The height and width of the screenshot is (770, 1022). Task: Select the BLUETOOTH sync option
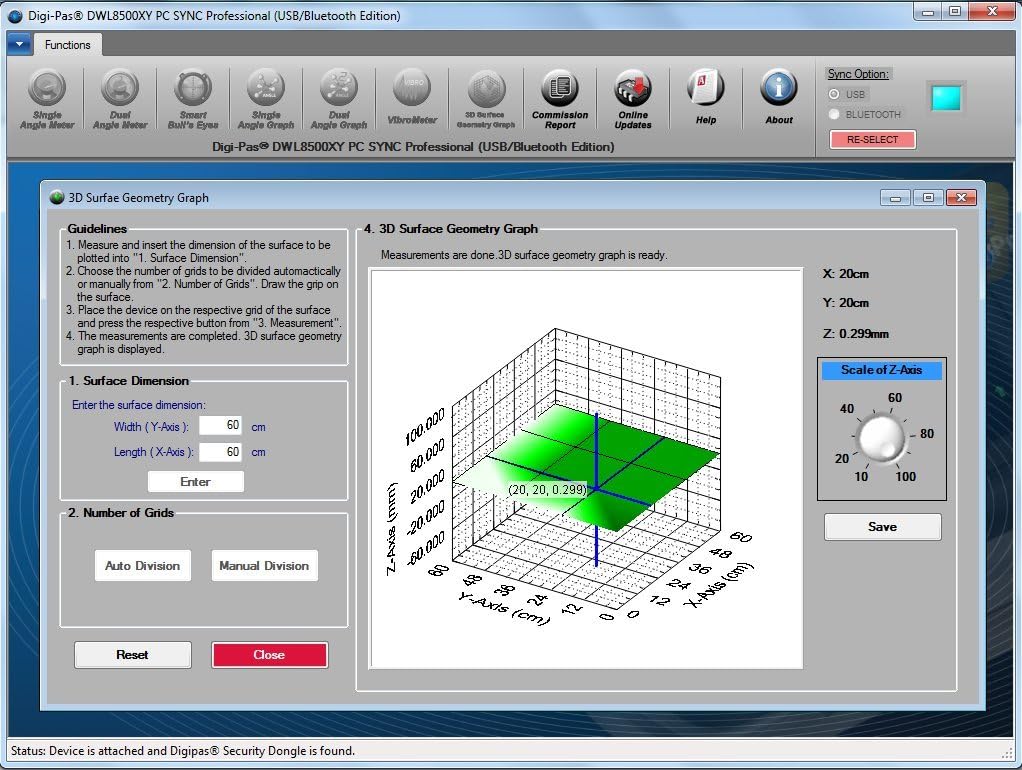click(835, 114)
